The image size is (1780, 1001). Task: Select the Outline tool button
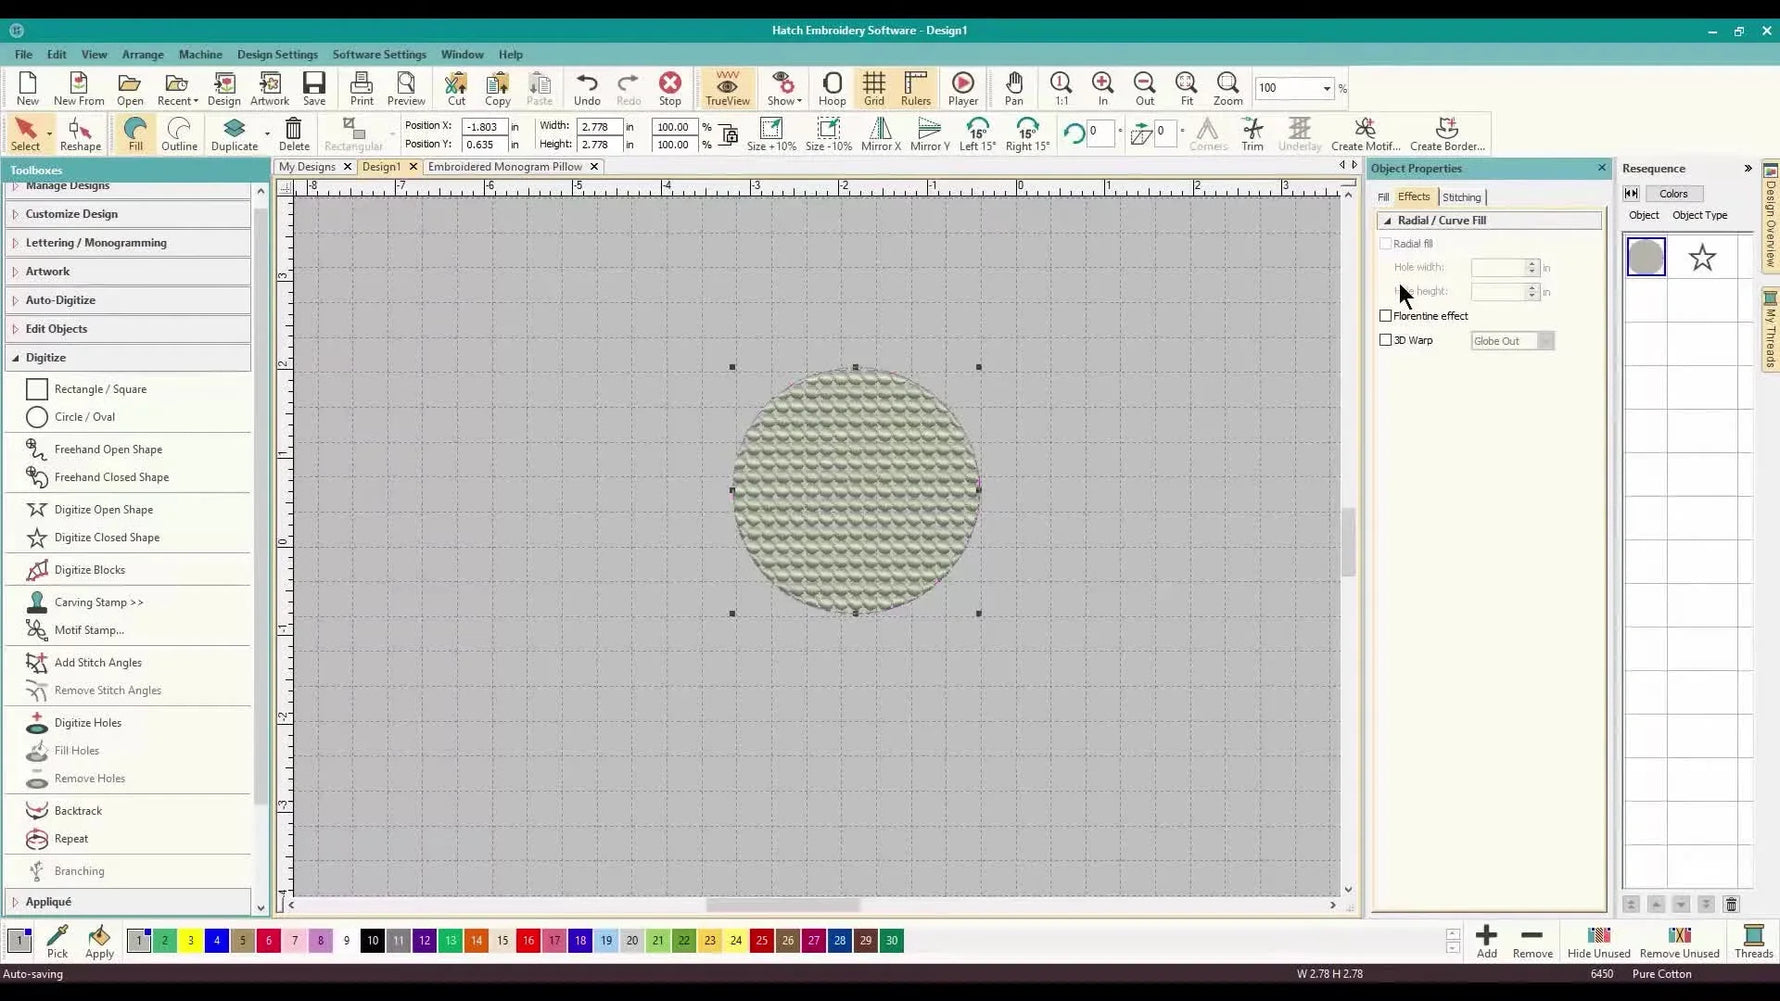click(179, 134)
